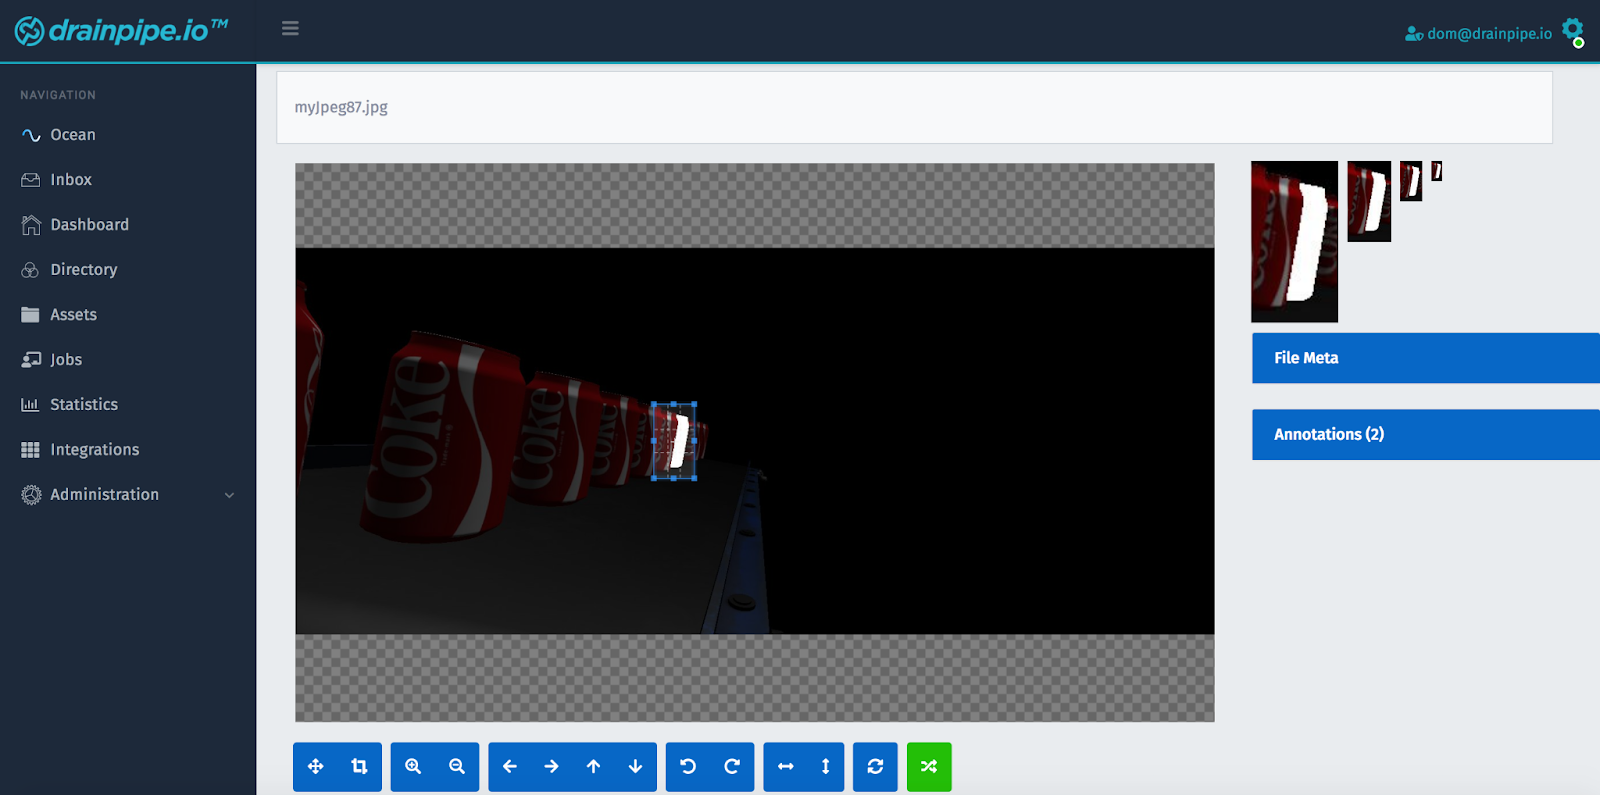Open Inbox navigation item
The height and width of the screenshot is (795, 1600).
(71, 180)
